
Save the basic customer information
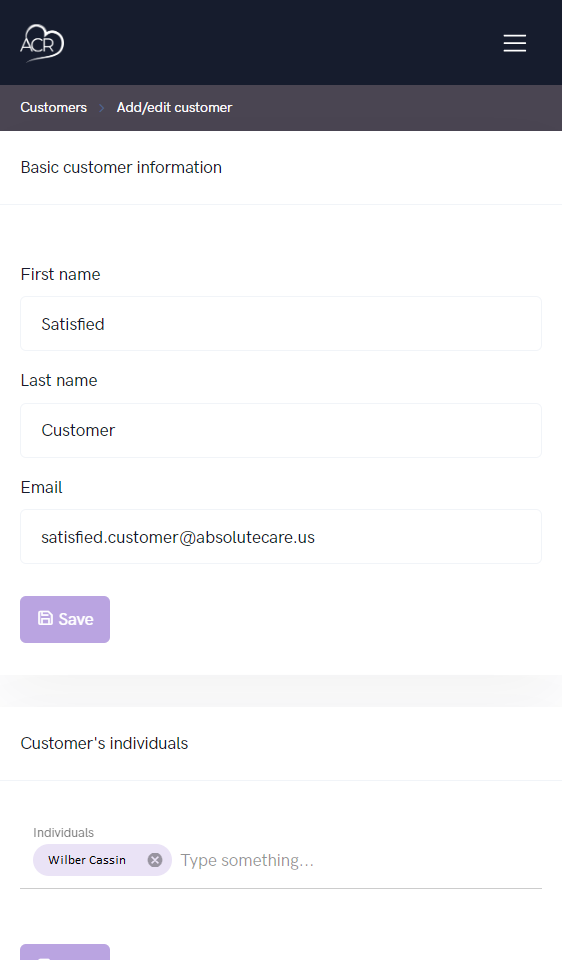pos(65,620)
